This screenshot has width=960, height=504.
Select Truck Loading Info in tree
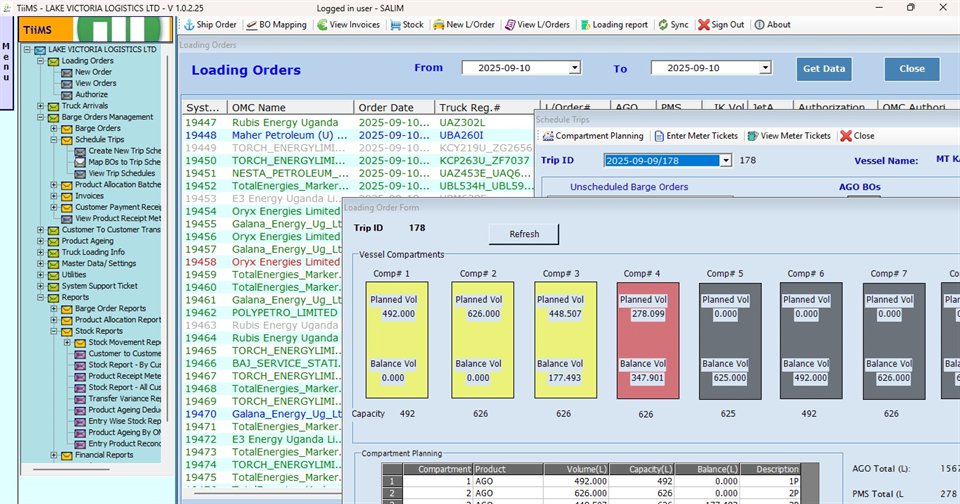[93, 252]
